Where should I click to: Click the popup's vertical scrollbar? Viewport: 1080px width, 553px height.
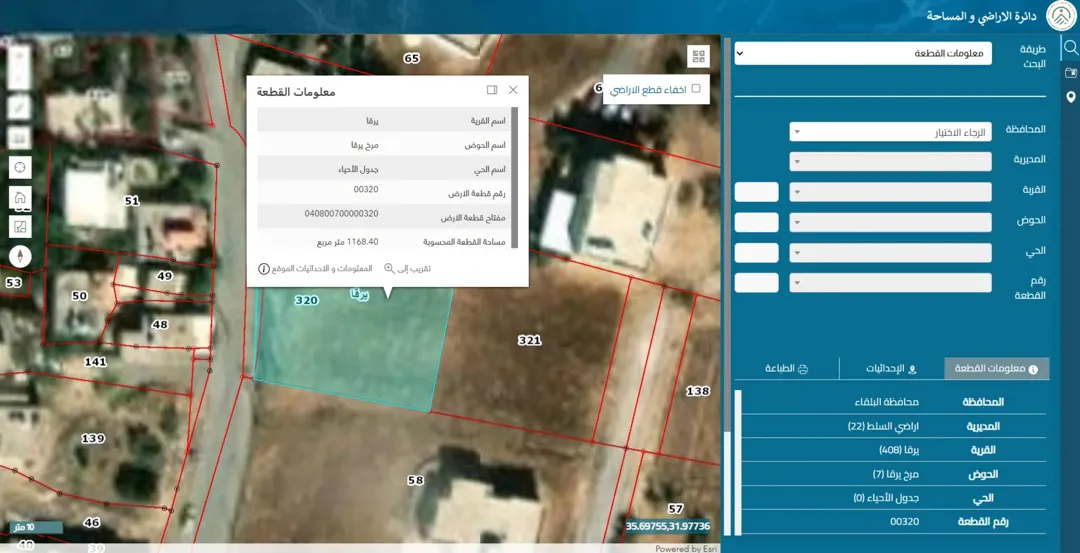point(515,177)
